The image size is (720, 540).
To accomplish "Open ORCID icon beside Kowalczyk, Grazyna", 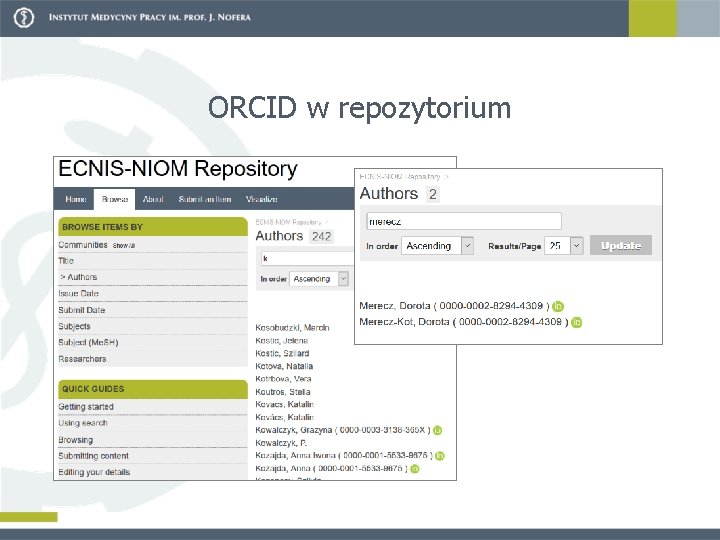I will pos(438,430).
